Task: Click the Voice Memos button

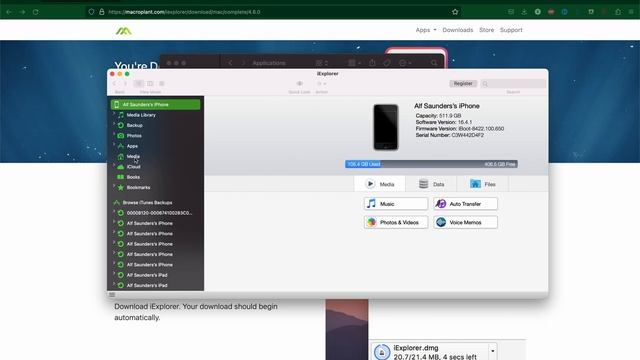Action: coord(465,222)
